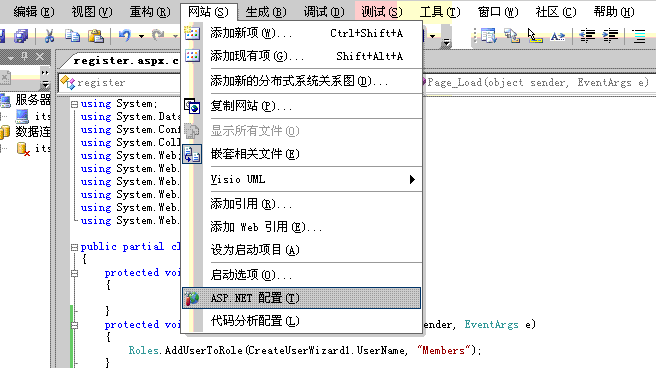
Task: Click Roles.AddUserToRole in the code
Action: tap(185, 350)
